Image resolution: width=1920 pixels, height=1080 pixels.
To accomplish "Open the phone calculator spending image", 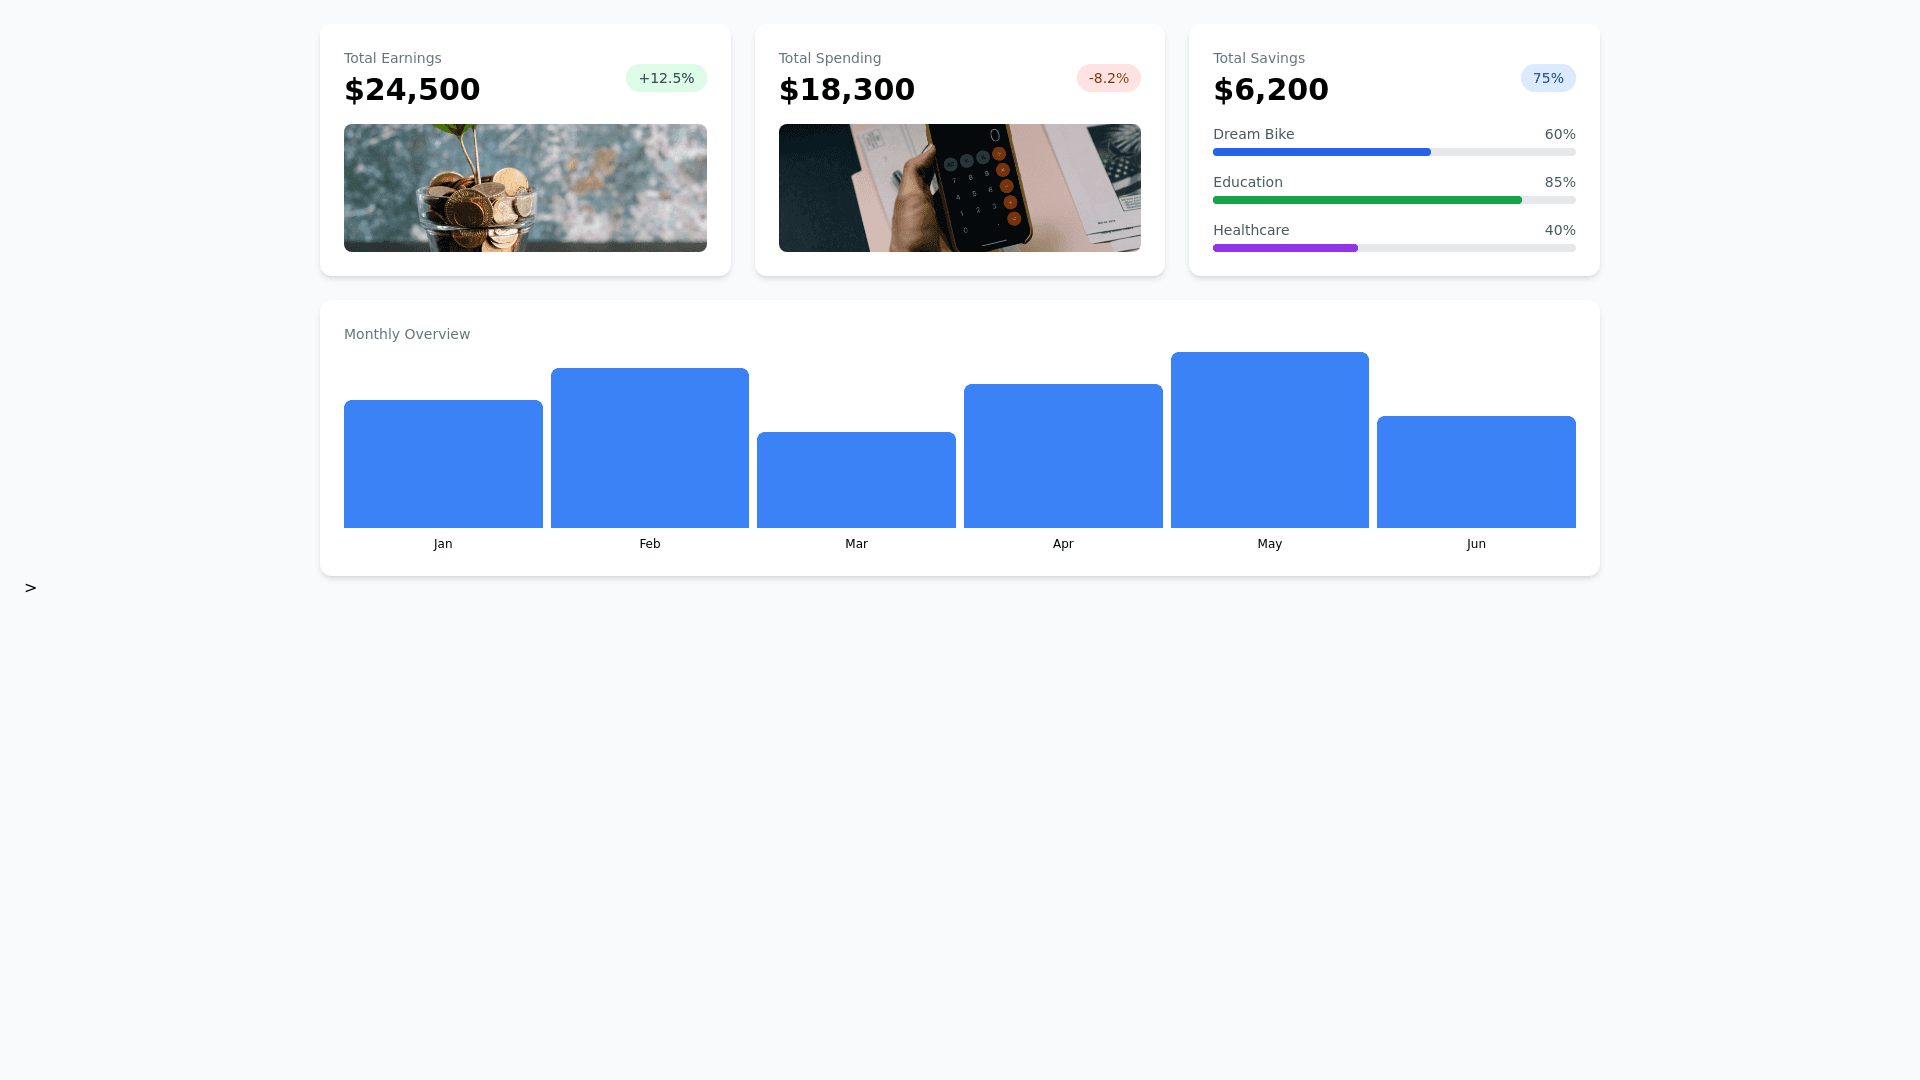I will click(959, 188).
